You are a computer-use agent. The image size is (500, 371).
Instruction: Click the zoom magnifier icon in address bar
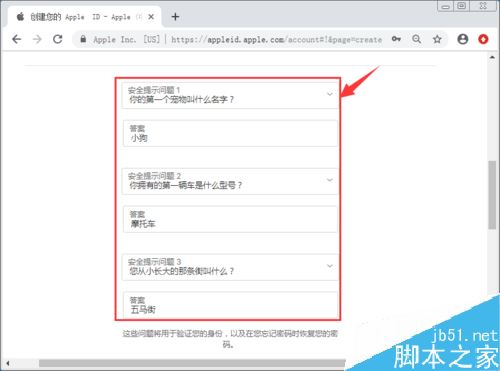pos(417,39)
